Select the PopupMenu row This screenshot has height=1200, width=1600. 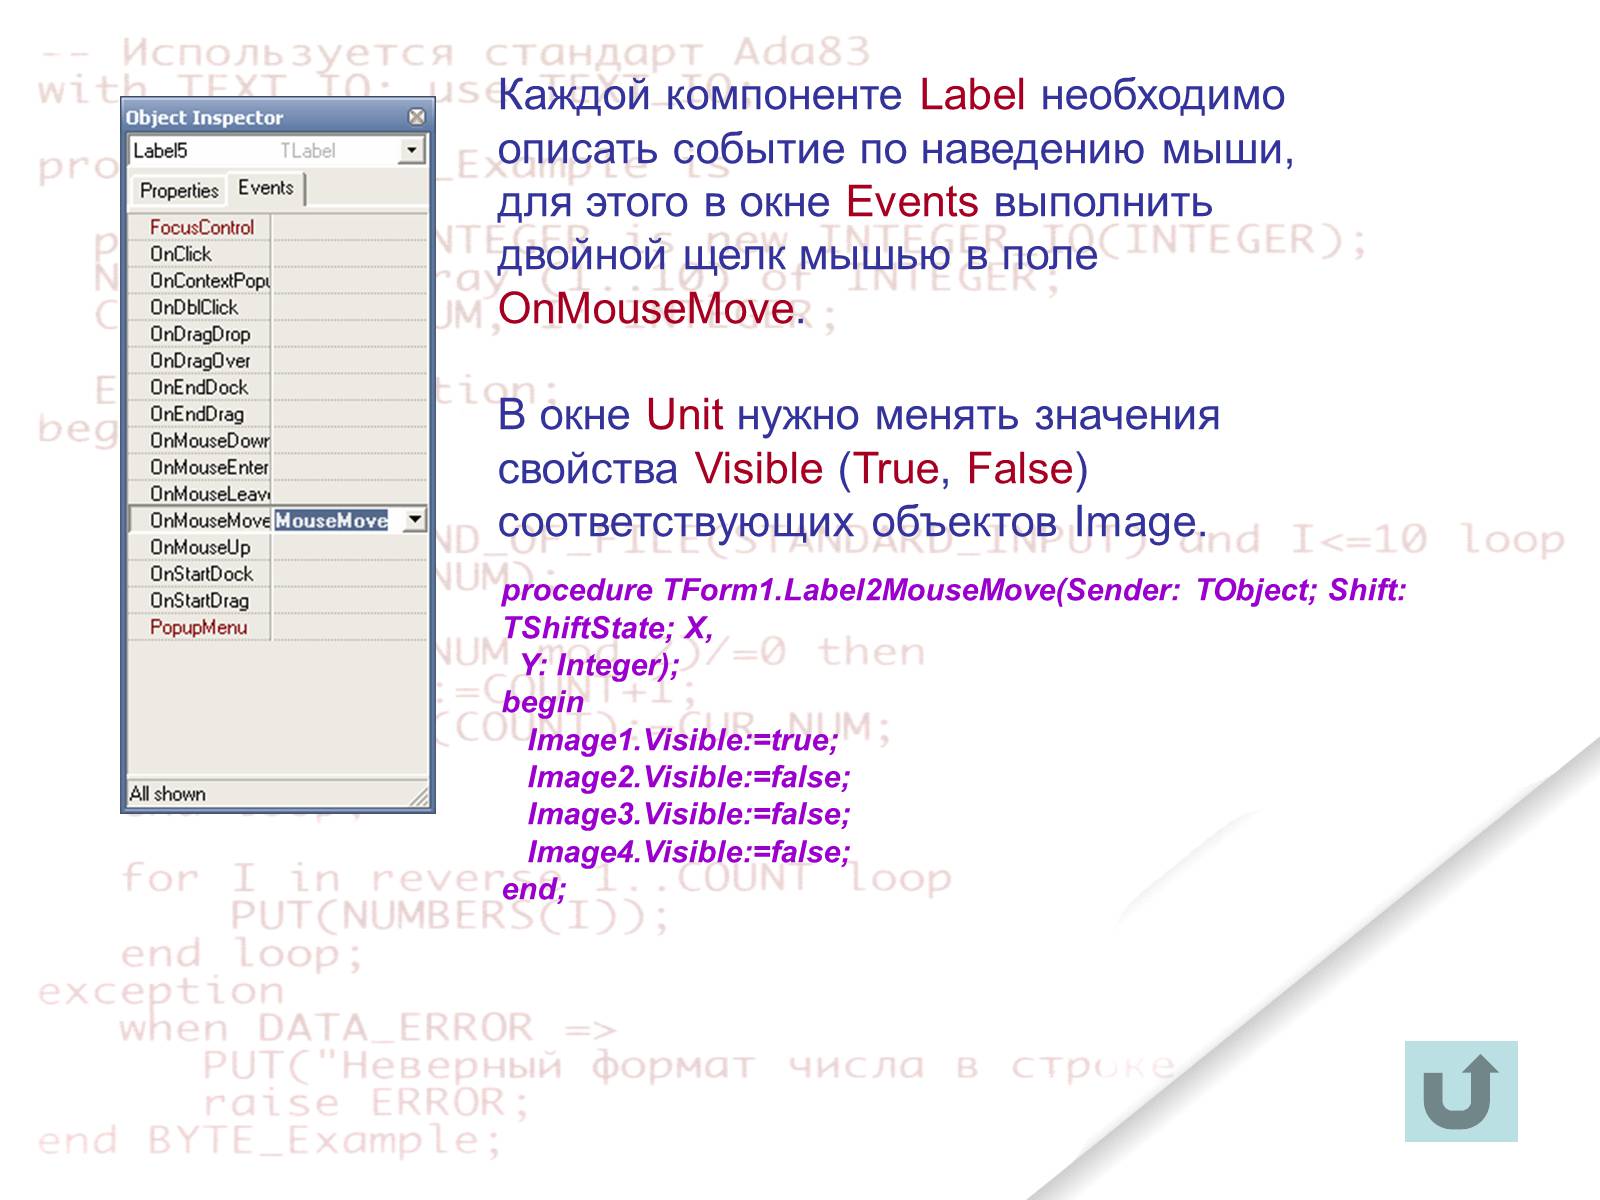(x=277, y=627)
